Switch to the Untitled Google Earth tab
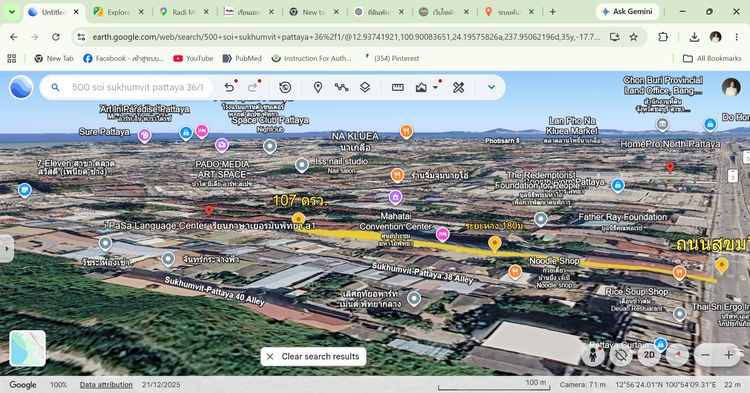 (54, 12)
